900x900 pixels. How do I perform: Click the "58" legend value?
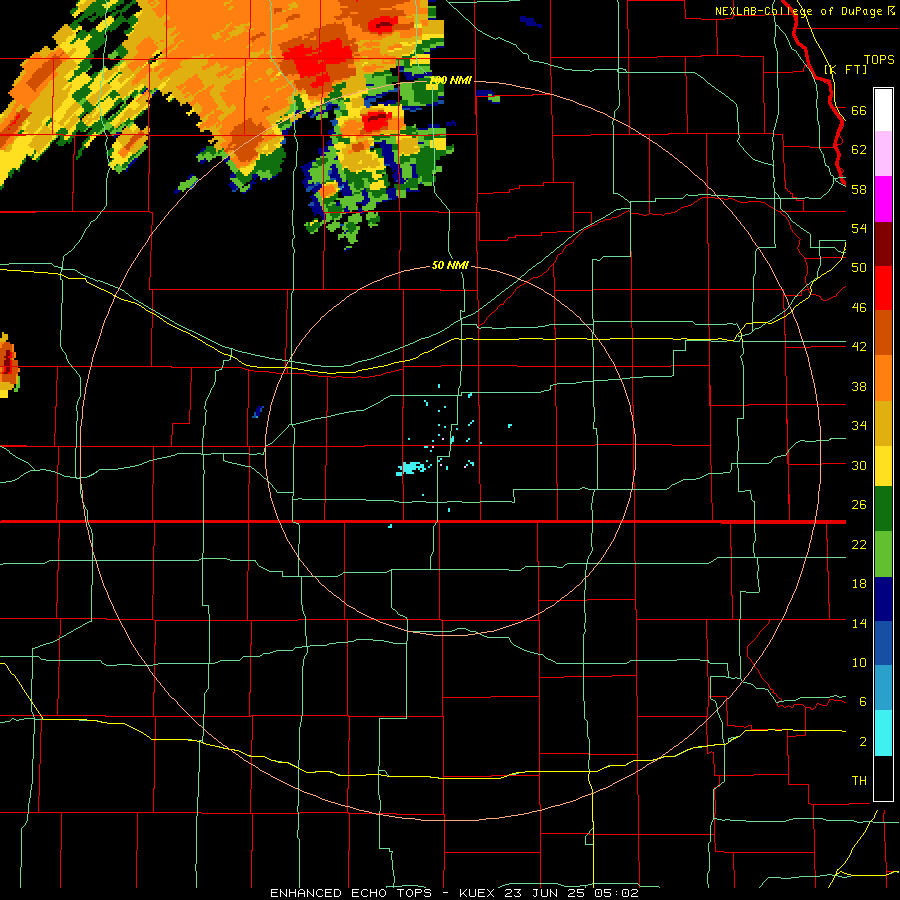[x=859, y=189]
